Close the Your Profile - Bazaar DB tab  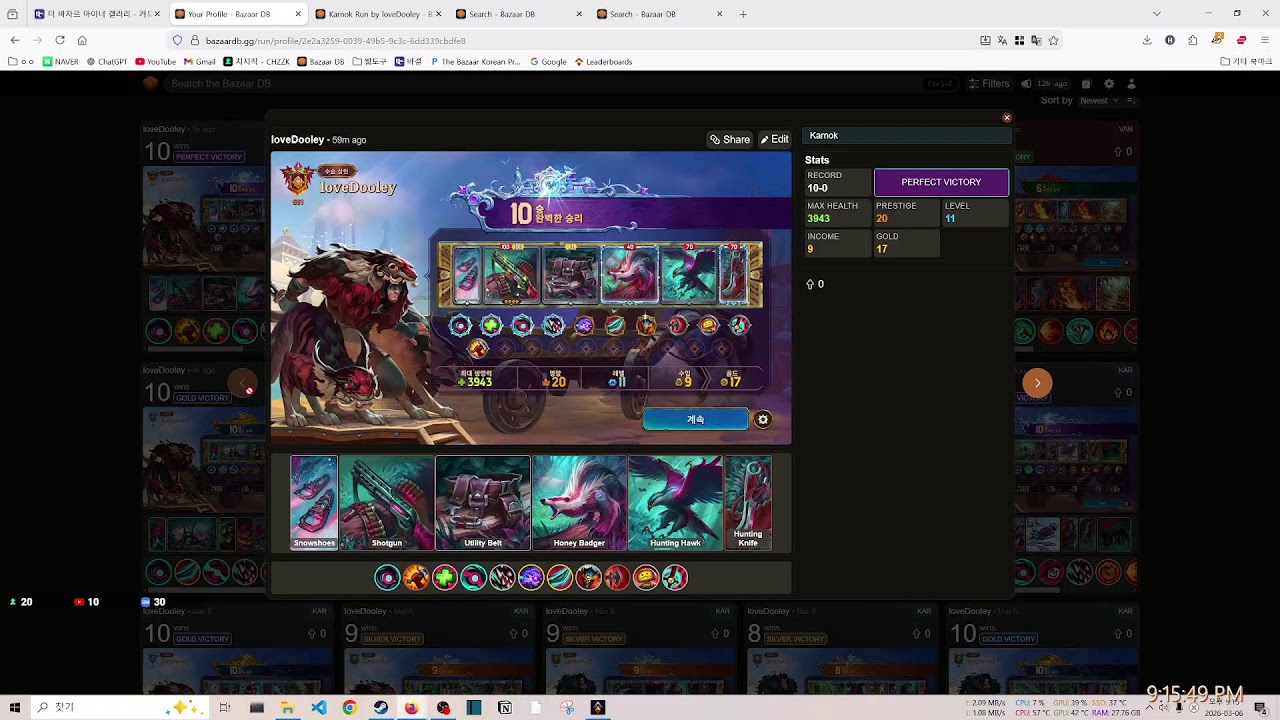(298, 14)
